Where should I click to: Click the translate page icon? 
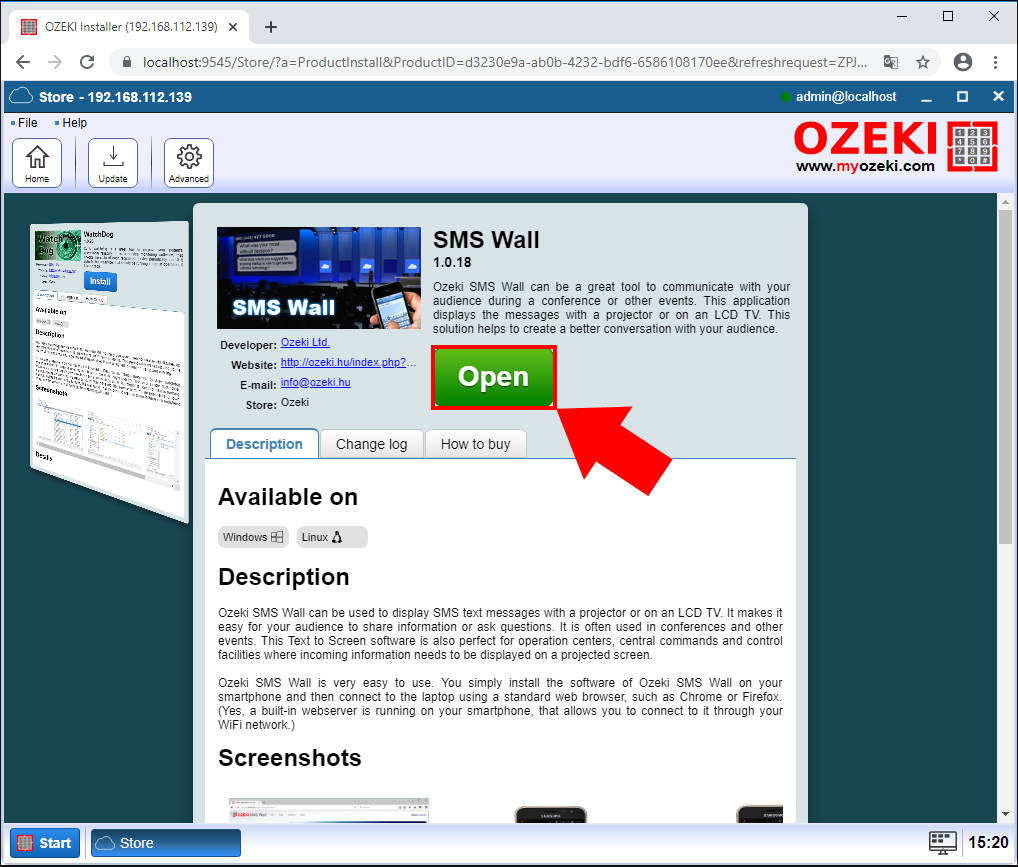pos(891,62)
